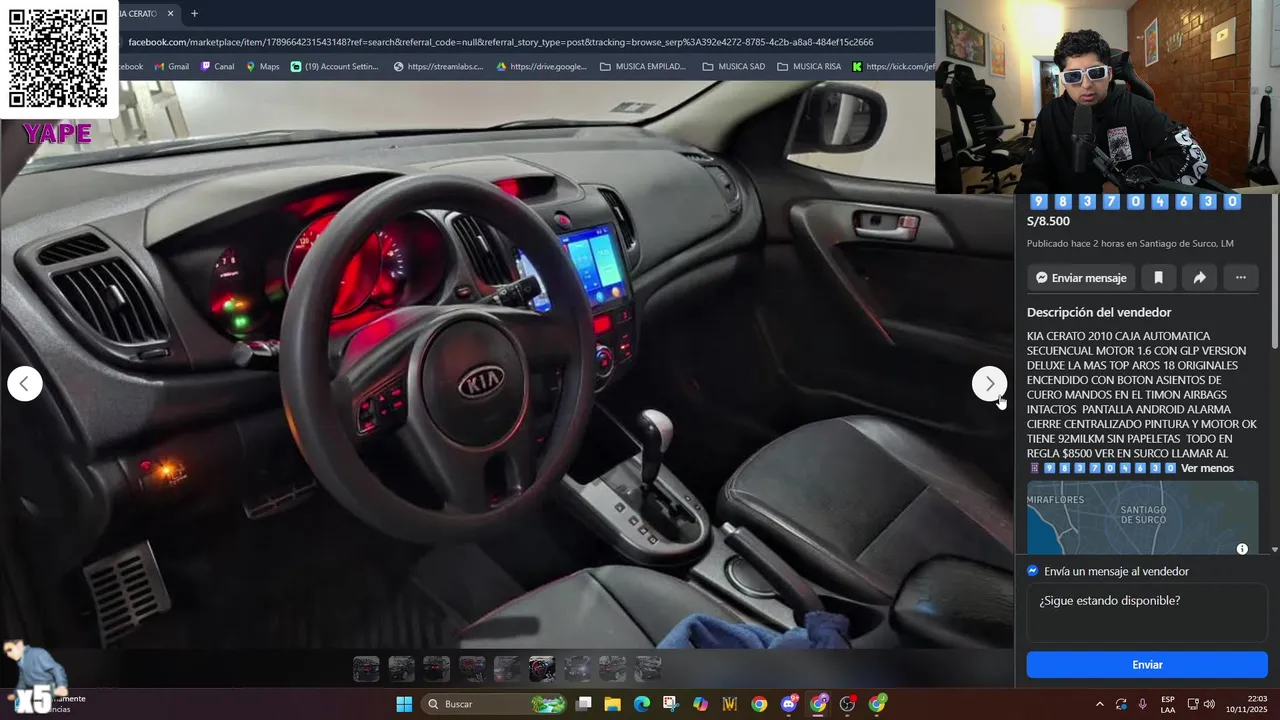Viewport: 1280px width, 720px height.
Task: Close the KIA CERATO browser tab
Action: 170,14
